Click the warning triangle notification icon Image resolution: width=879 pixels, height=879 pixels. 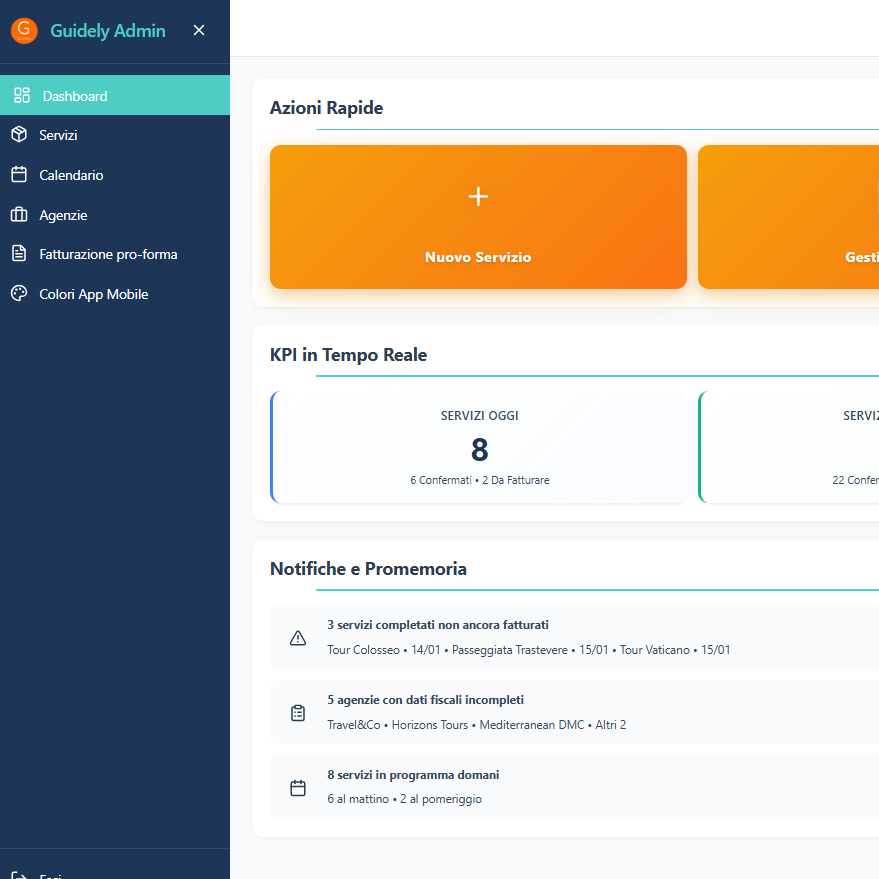tap(298, 637)
